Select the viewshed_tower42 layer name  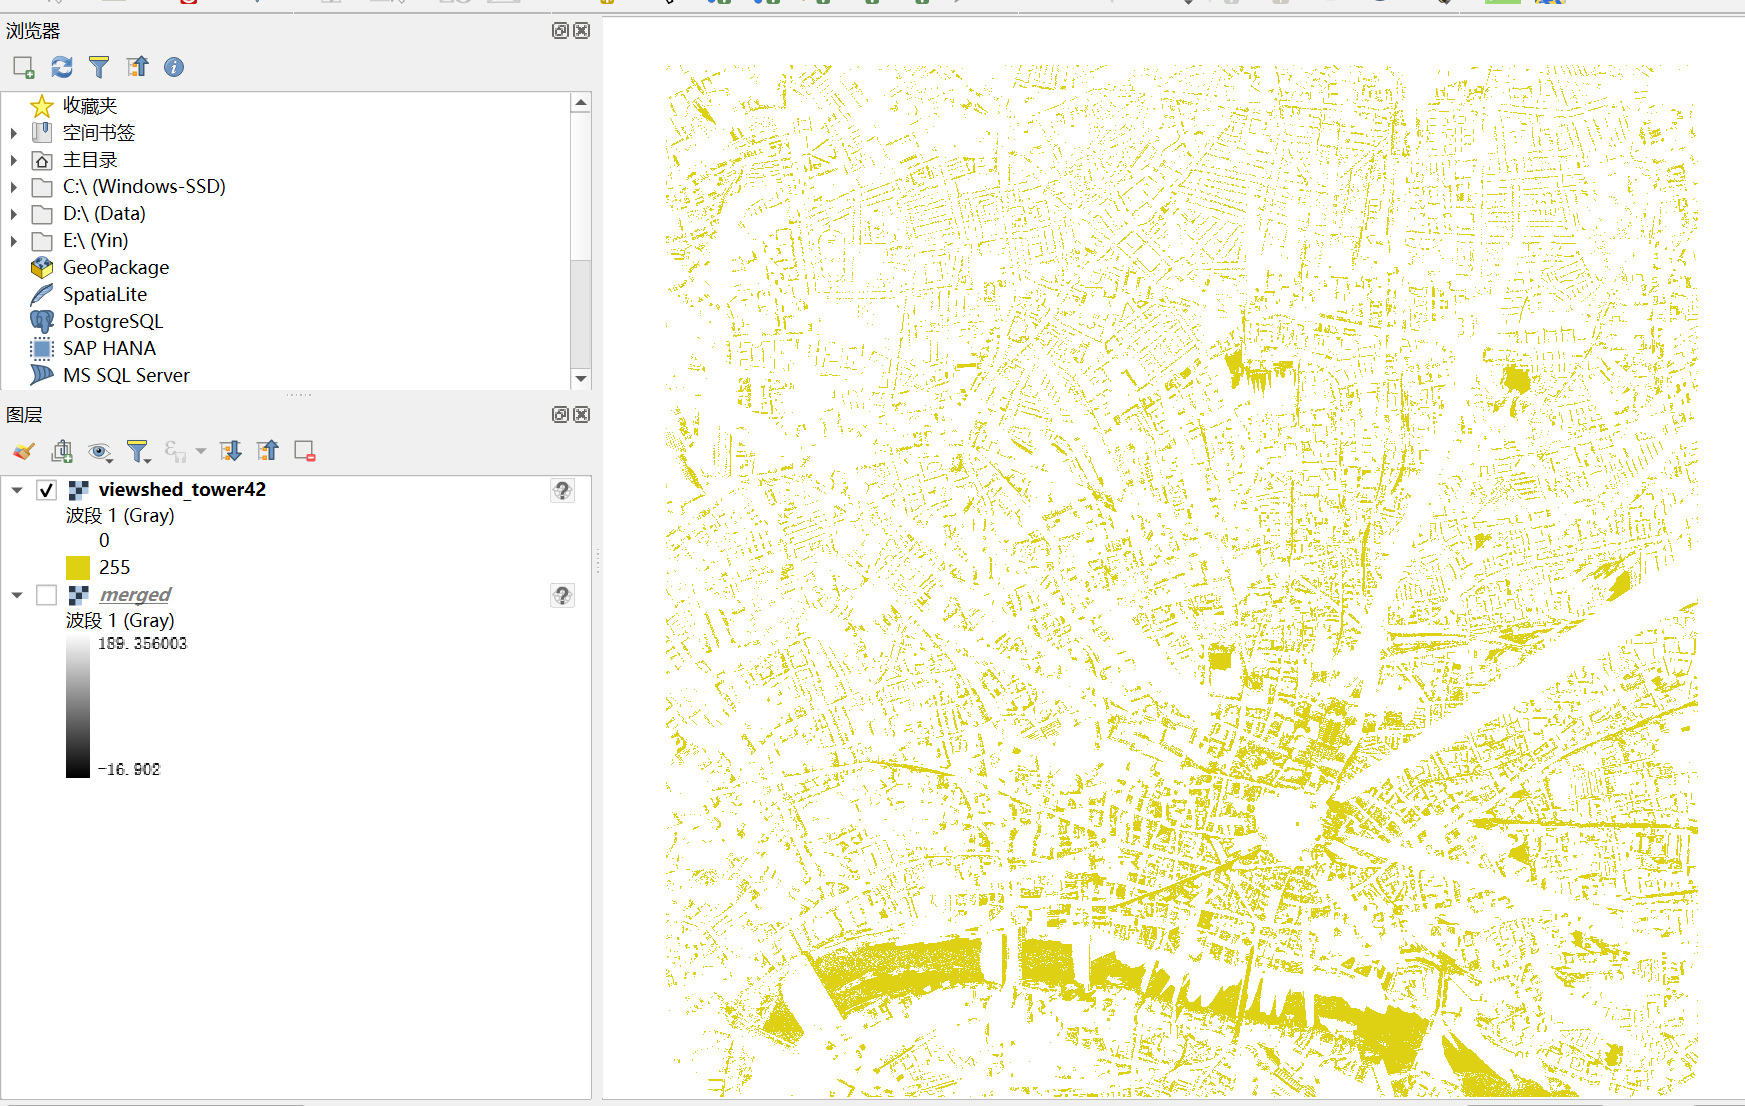pos(182,490)
